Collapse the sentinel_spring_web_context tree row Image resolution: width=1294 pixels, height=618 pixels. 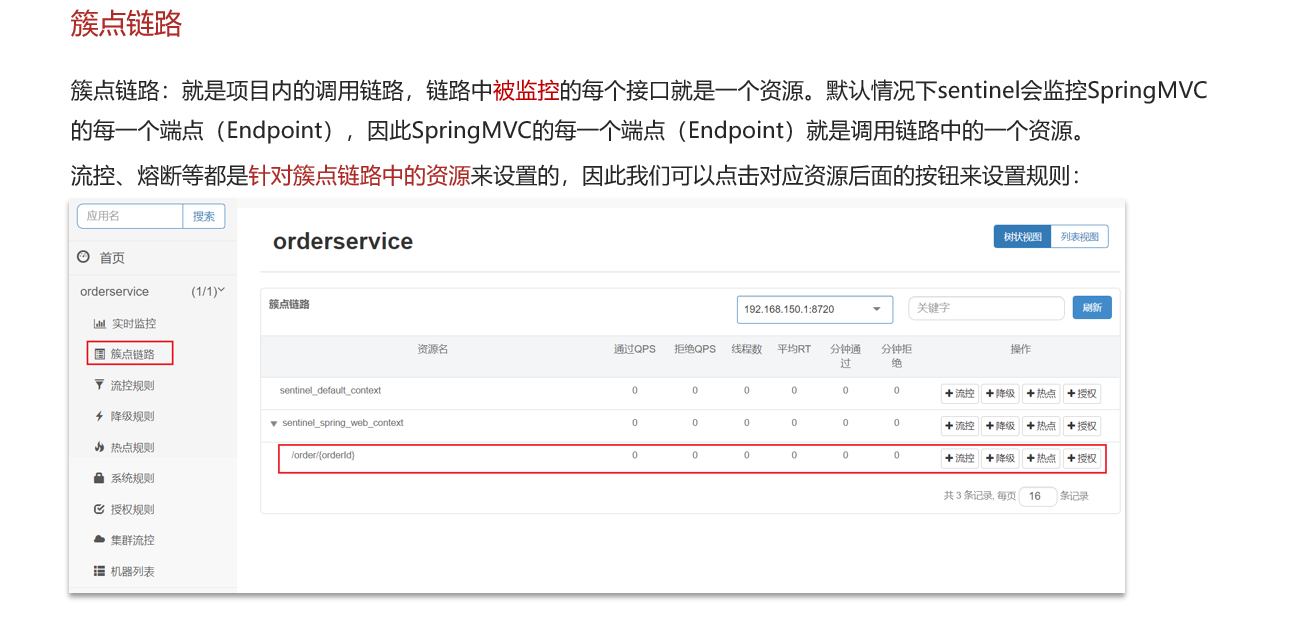click(273, 424)
